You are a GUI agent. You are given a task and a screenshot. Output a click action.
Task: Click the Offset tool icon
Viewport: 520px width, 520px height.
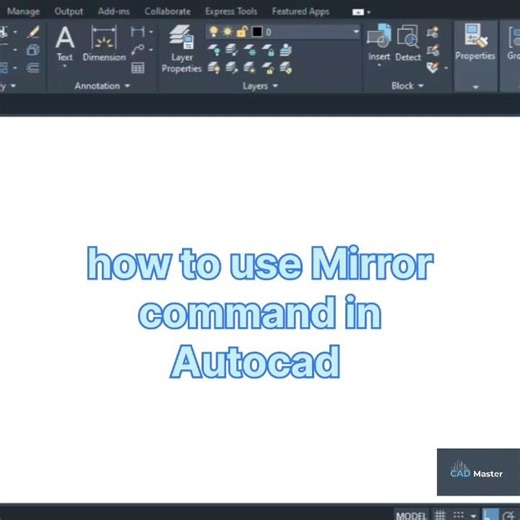tap(33, 68)
